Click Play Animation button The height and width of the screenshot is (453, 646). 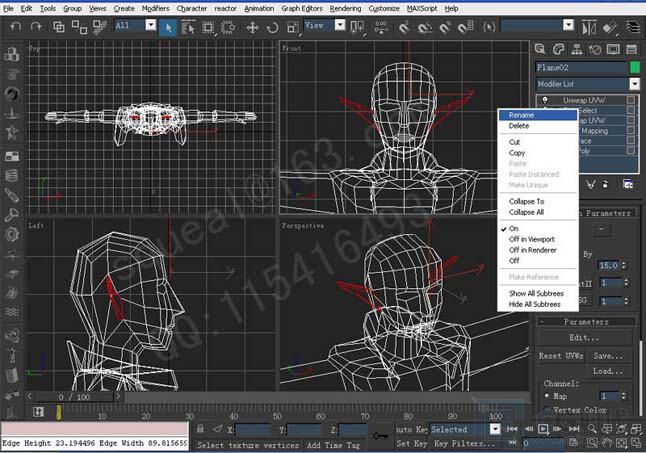(x=543, y=429)
